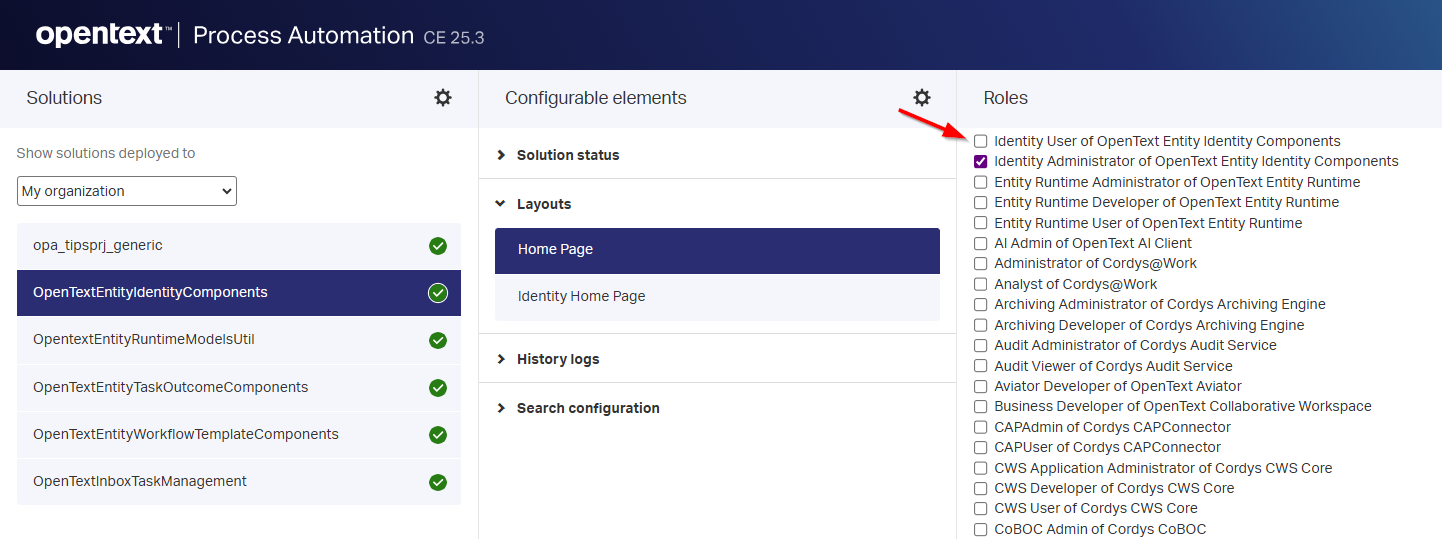Open the Solutions panel gear settings
Viewport: 1442px width, 539px height.
[x=443, y=98]
